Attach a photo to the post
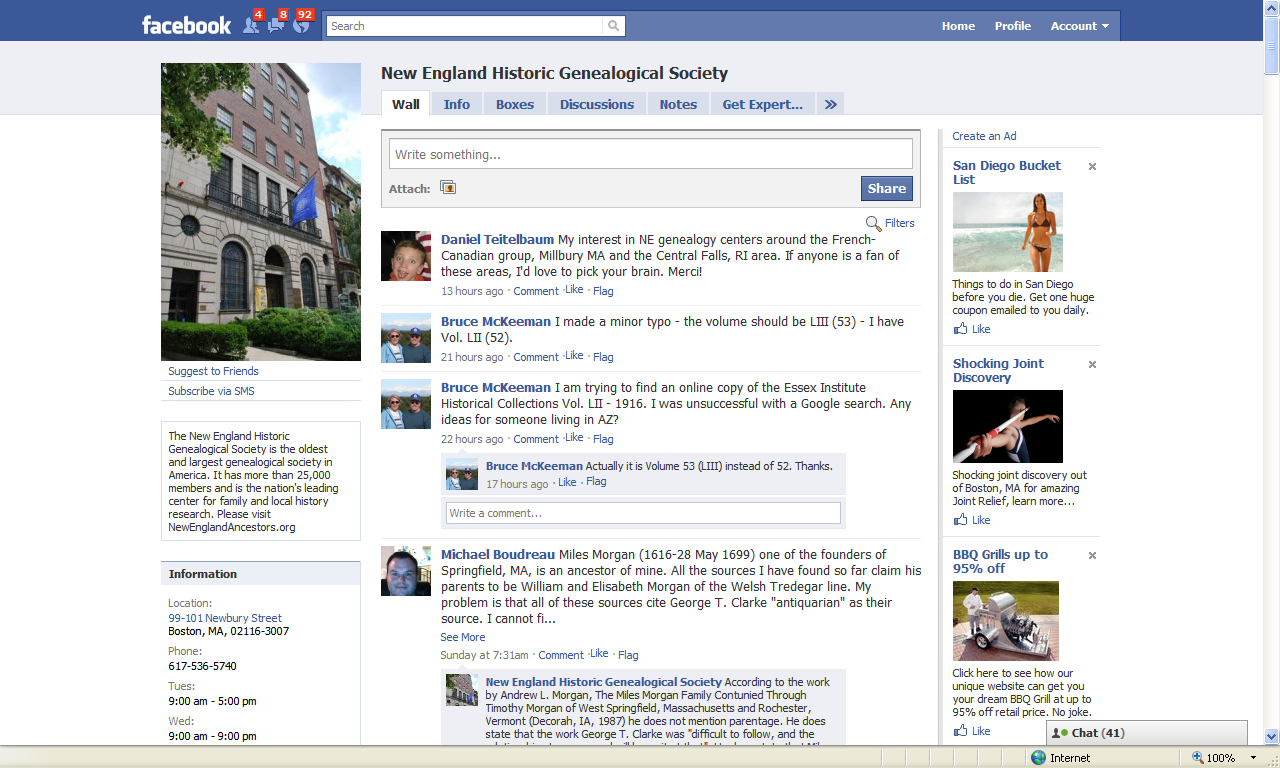Image resolution: width=1280 pixels, height=768 pixels. coord(447,187)
